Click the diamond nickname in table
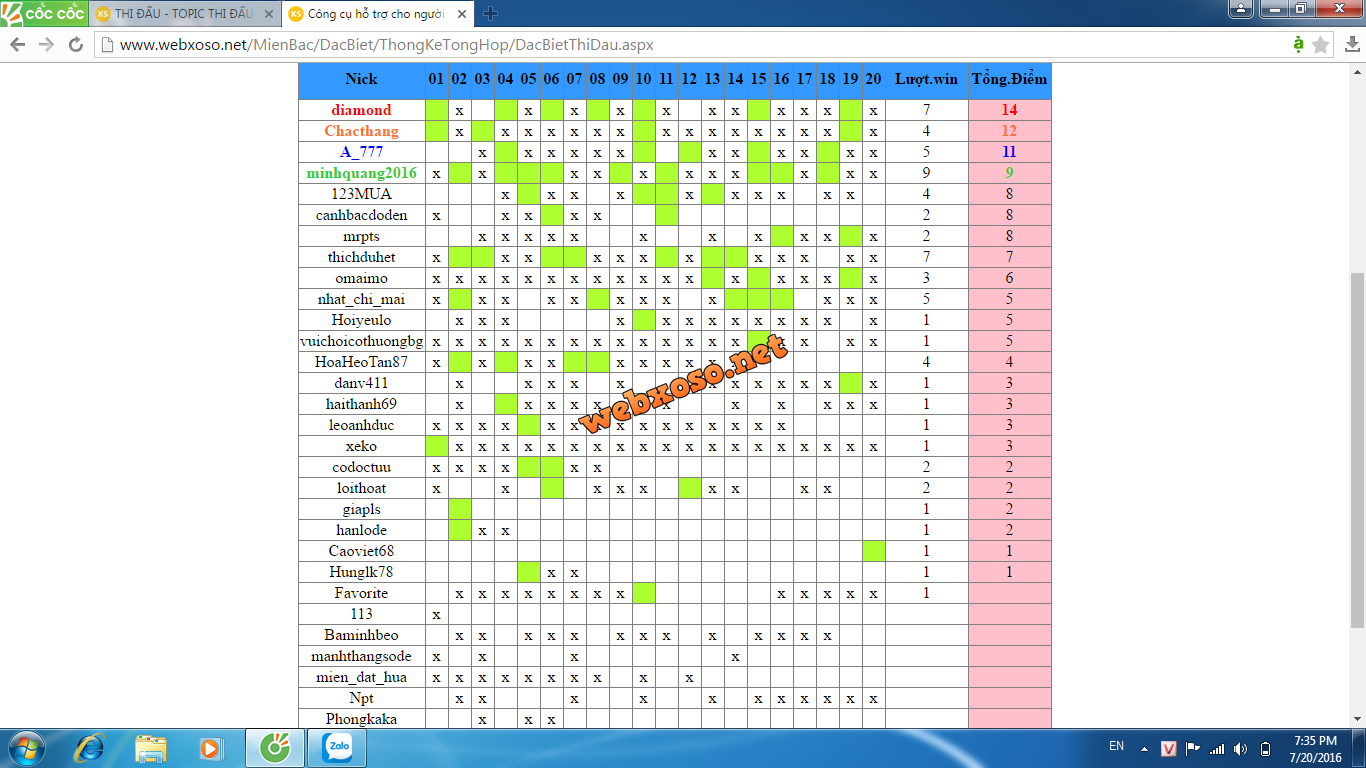This screenshot has width=1366, height=768. tap(361, 110)
